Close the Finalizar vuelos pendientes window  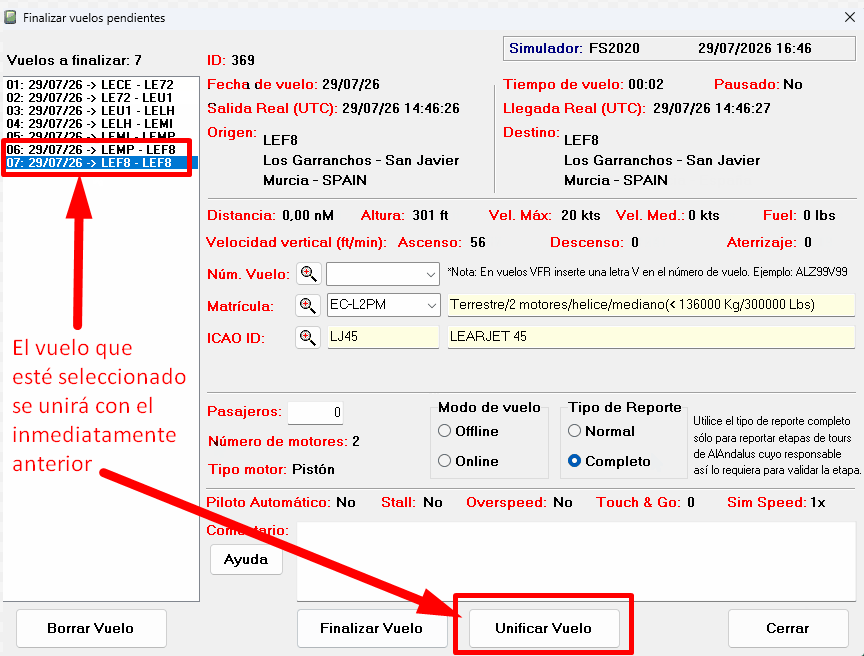[849, 17]
